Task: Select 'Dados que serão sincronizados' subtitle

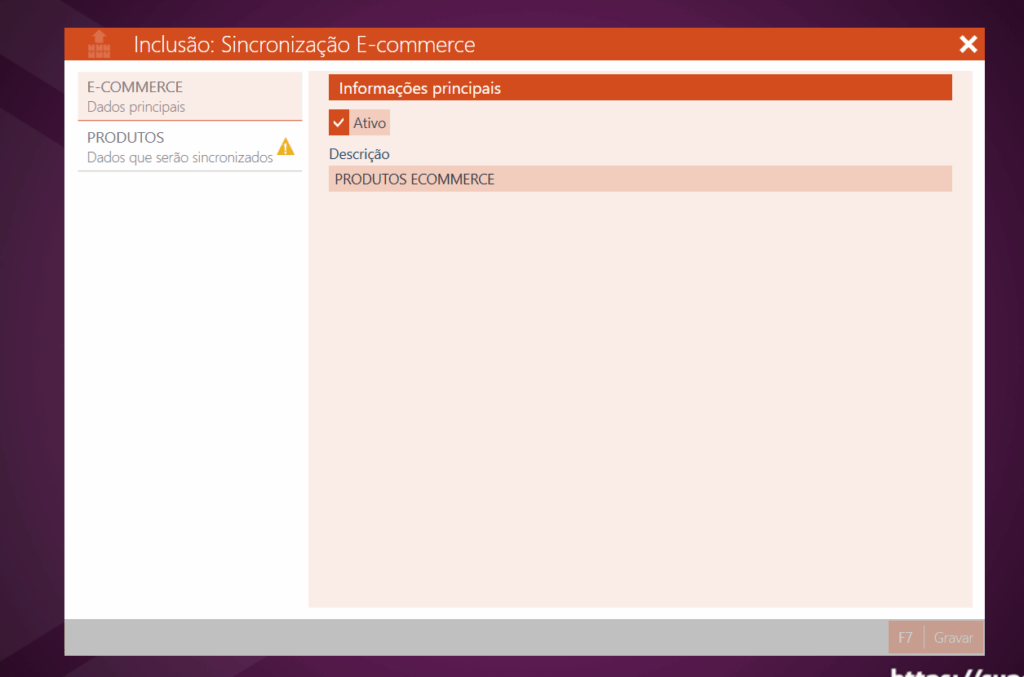Action: tap(180, 158)
